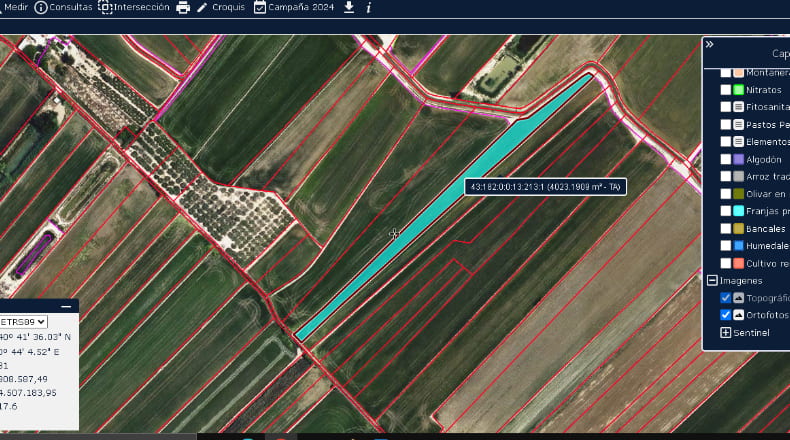This screenshot has width=790, height=440.
Task: Enable the Elementos layer checkbox
Action: pos(726,142)
